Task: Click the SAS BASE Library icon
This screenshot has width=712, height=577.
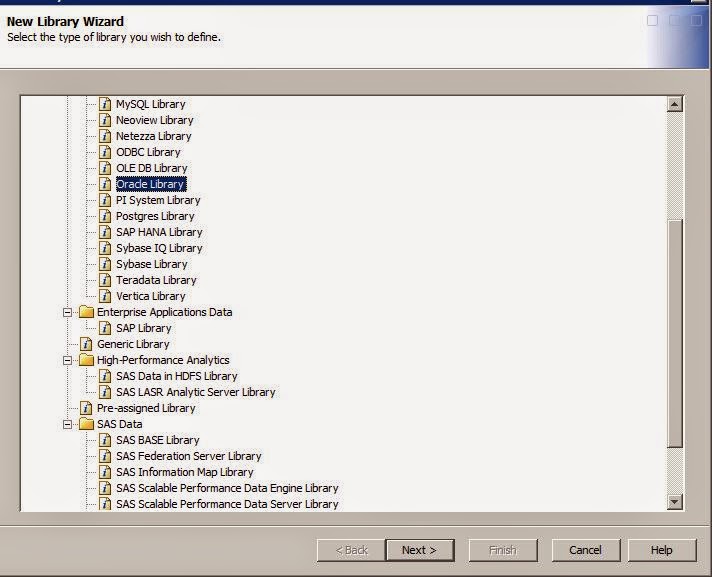Action: [x=105, y=440]
